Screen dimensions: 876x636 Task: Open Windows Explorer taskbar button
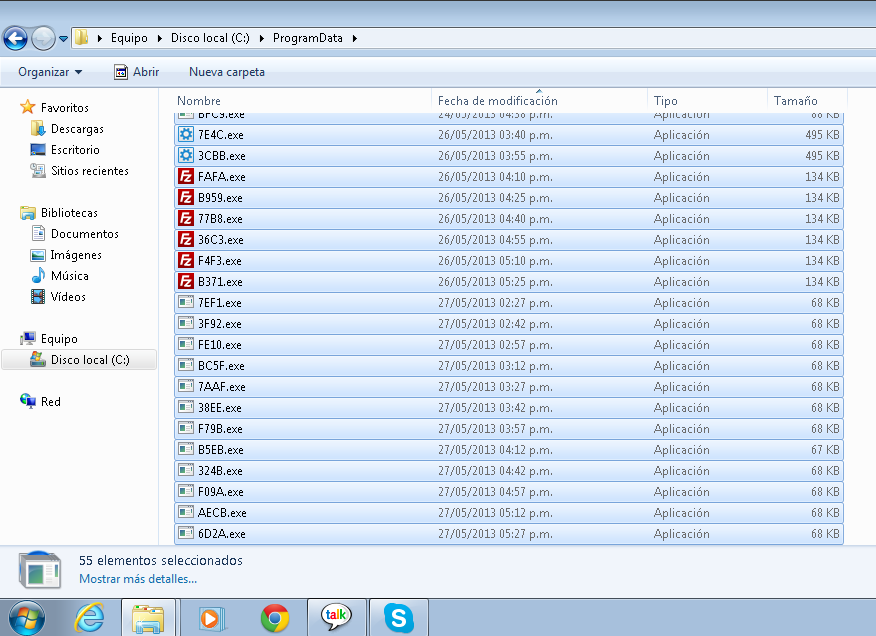(148, 618)
